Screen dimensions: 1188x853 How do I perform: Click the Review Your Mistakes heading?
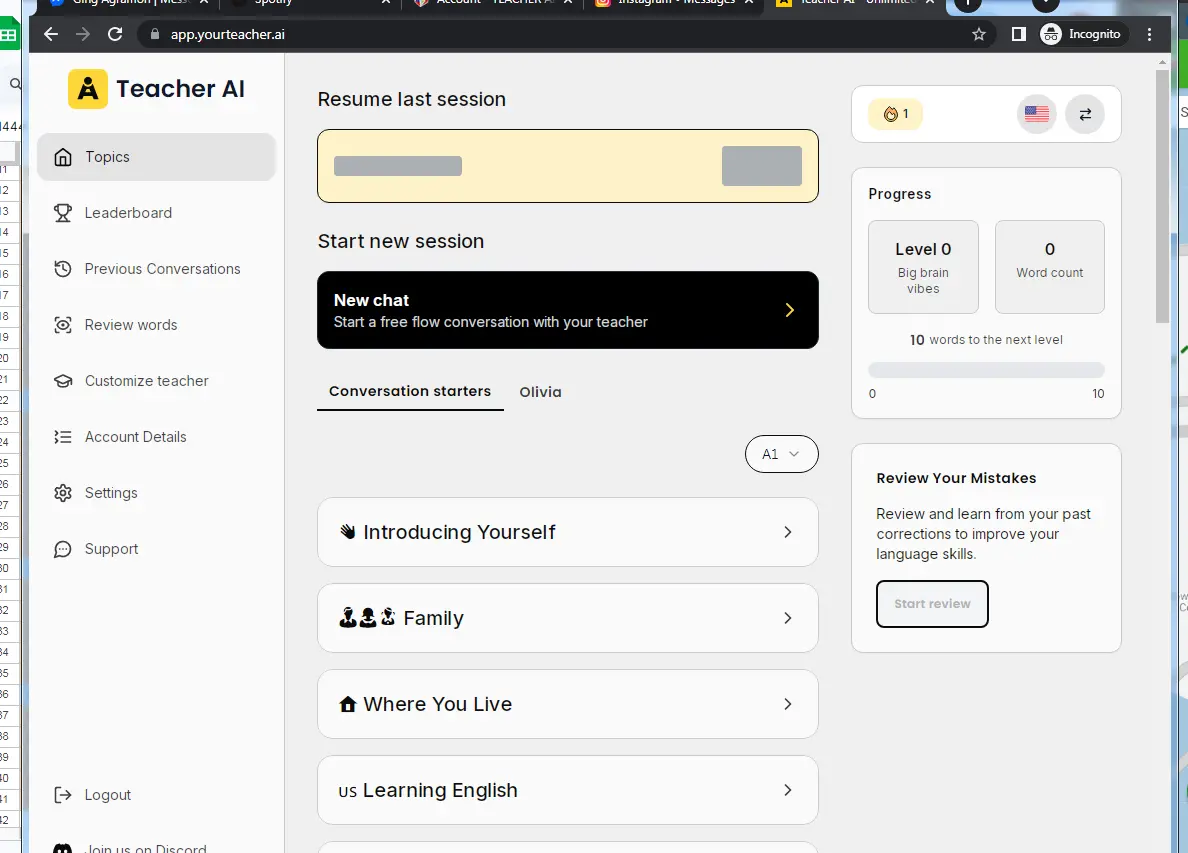[956, 478]
